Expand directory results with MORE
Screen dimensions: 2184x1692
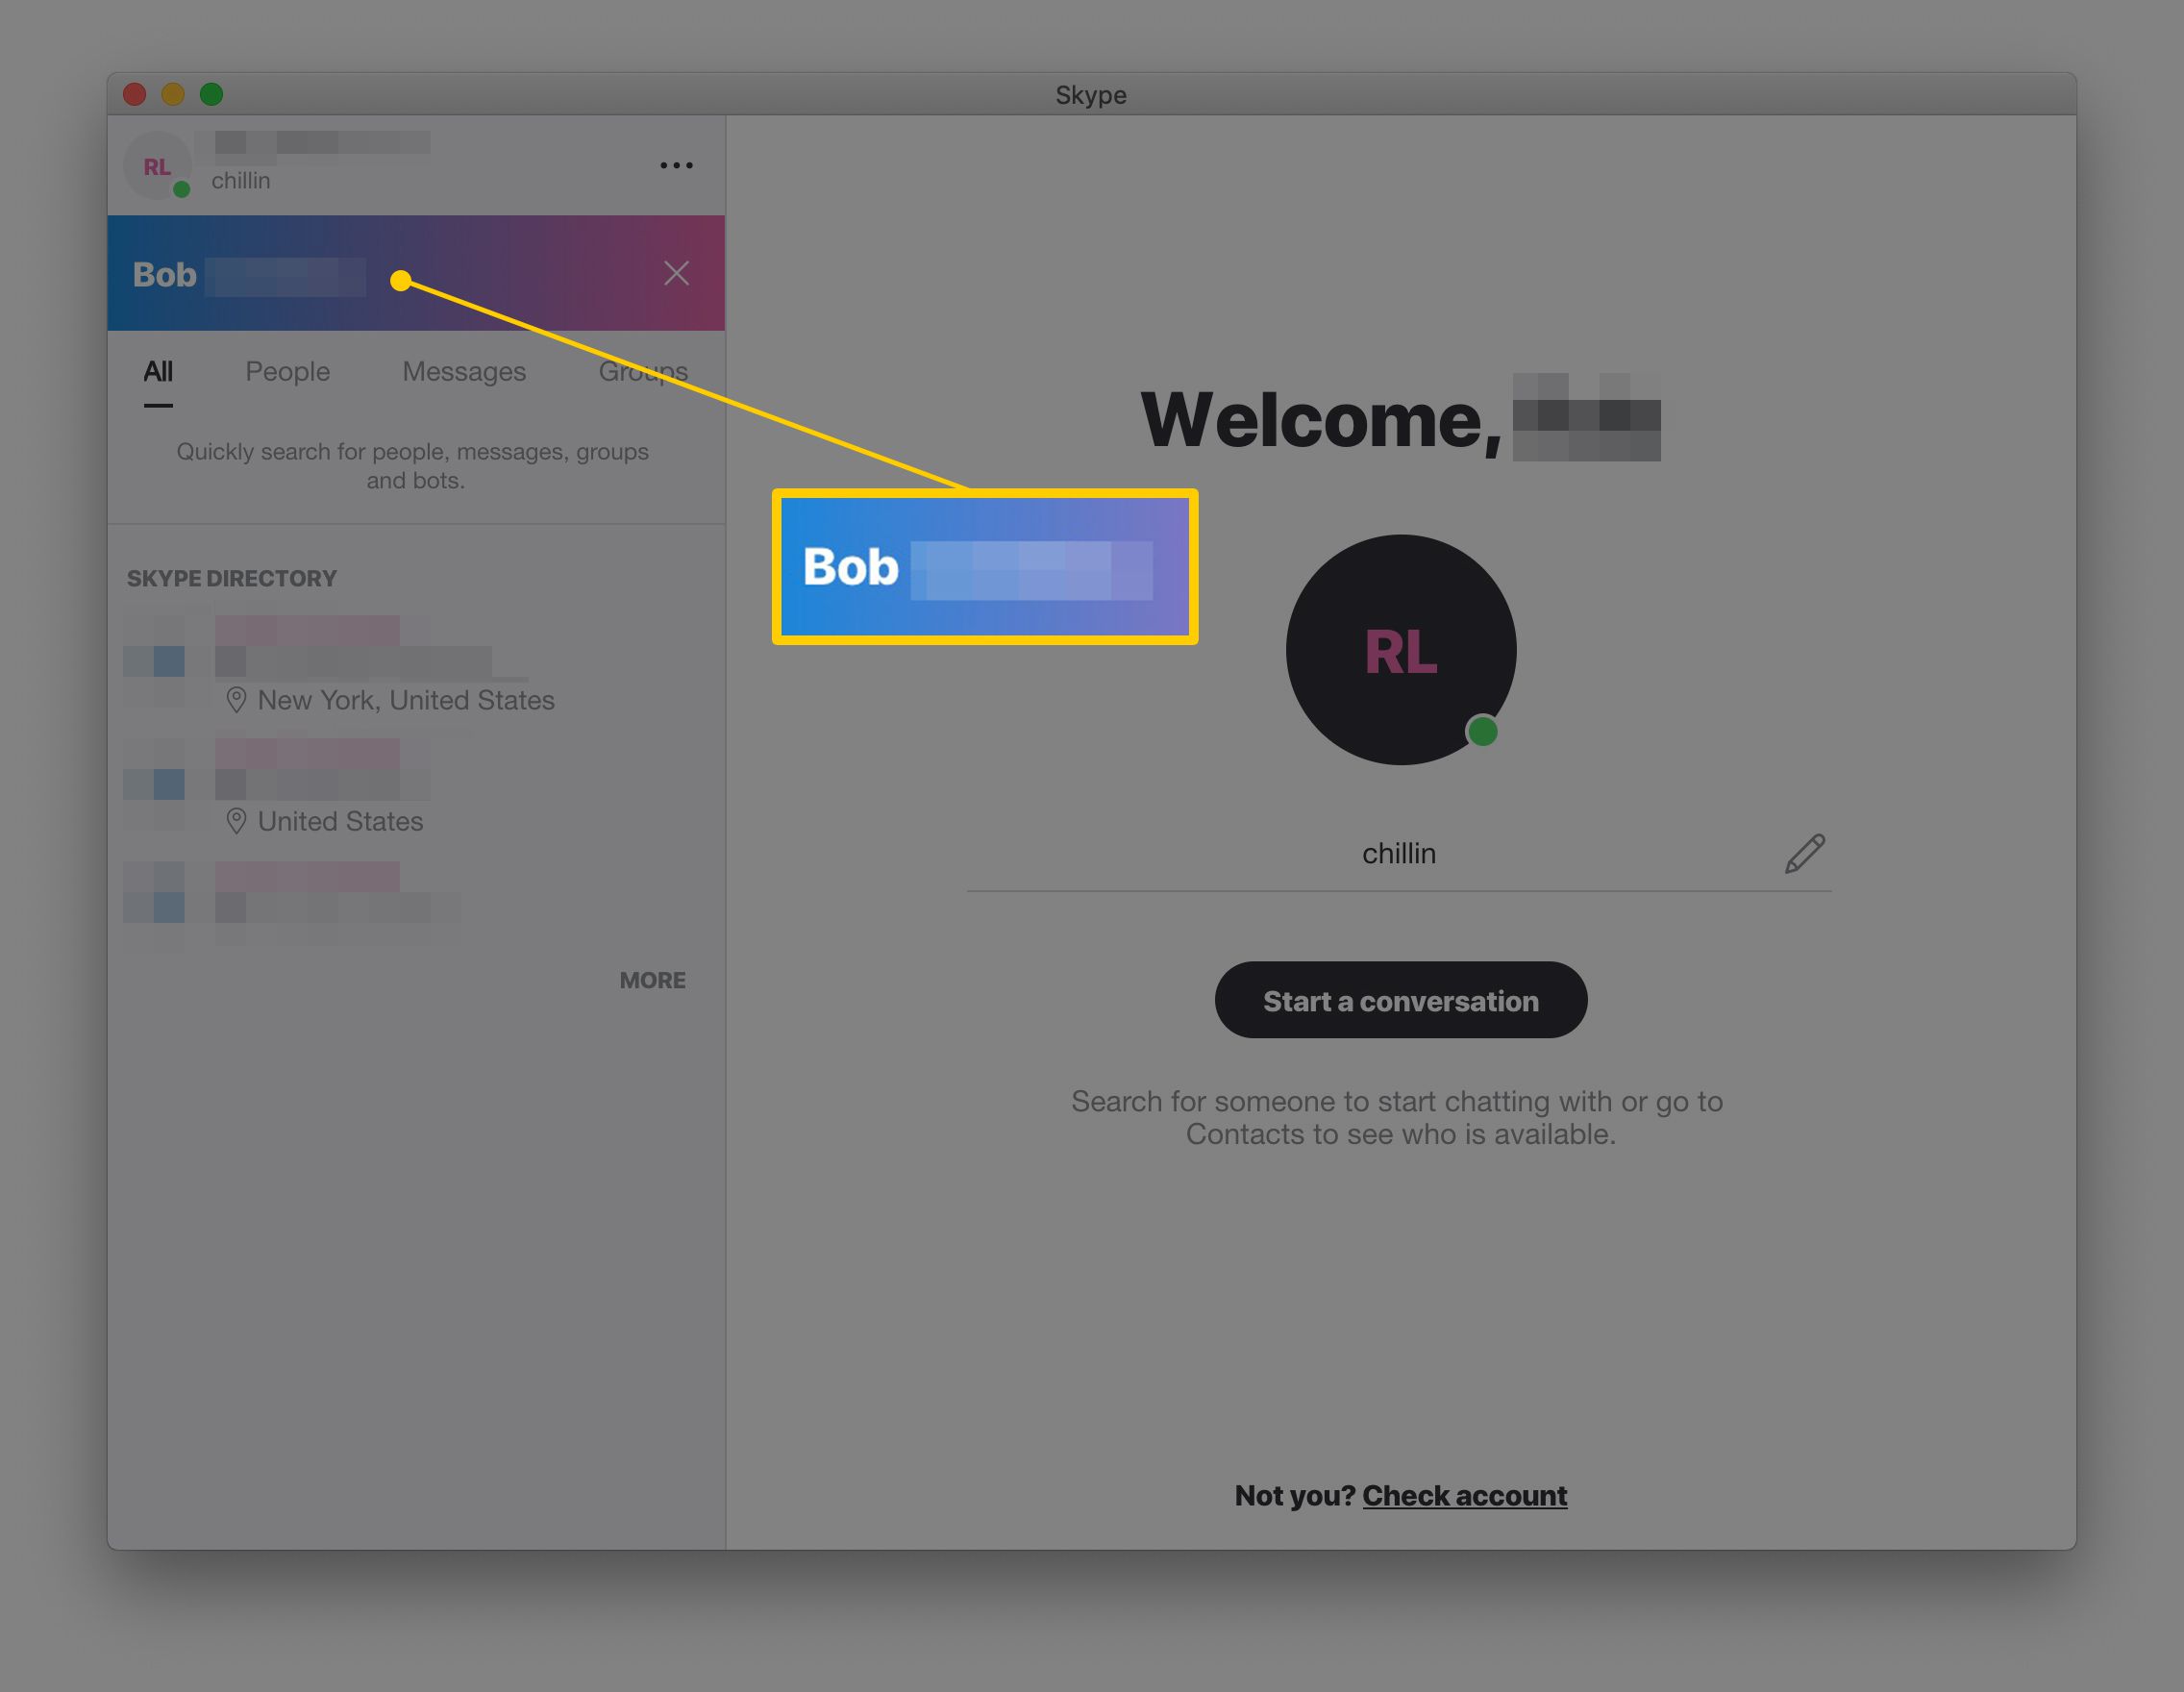(652, 980)
